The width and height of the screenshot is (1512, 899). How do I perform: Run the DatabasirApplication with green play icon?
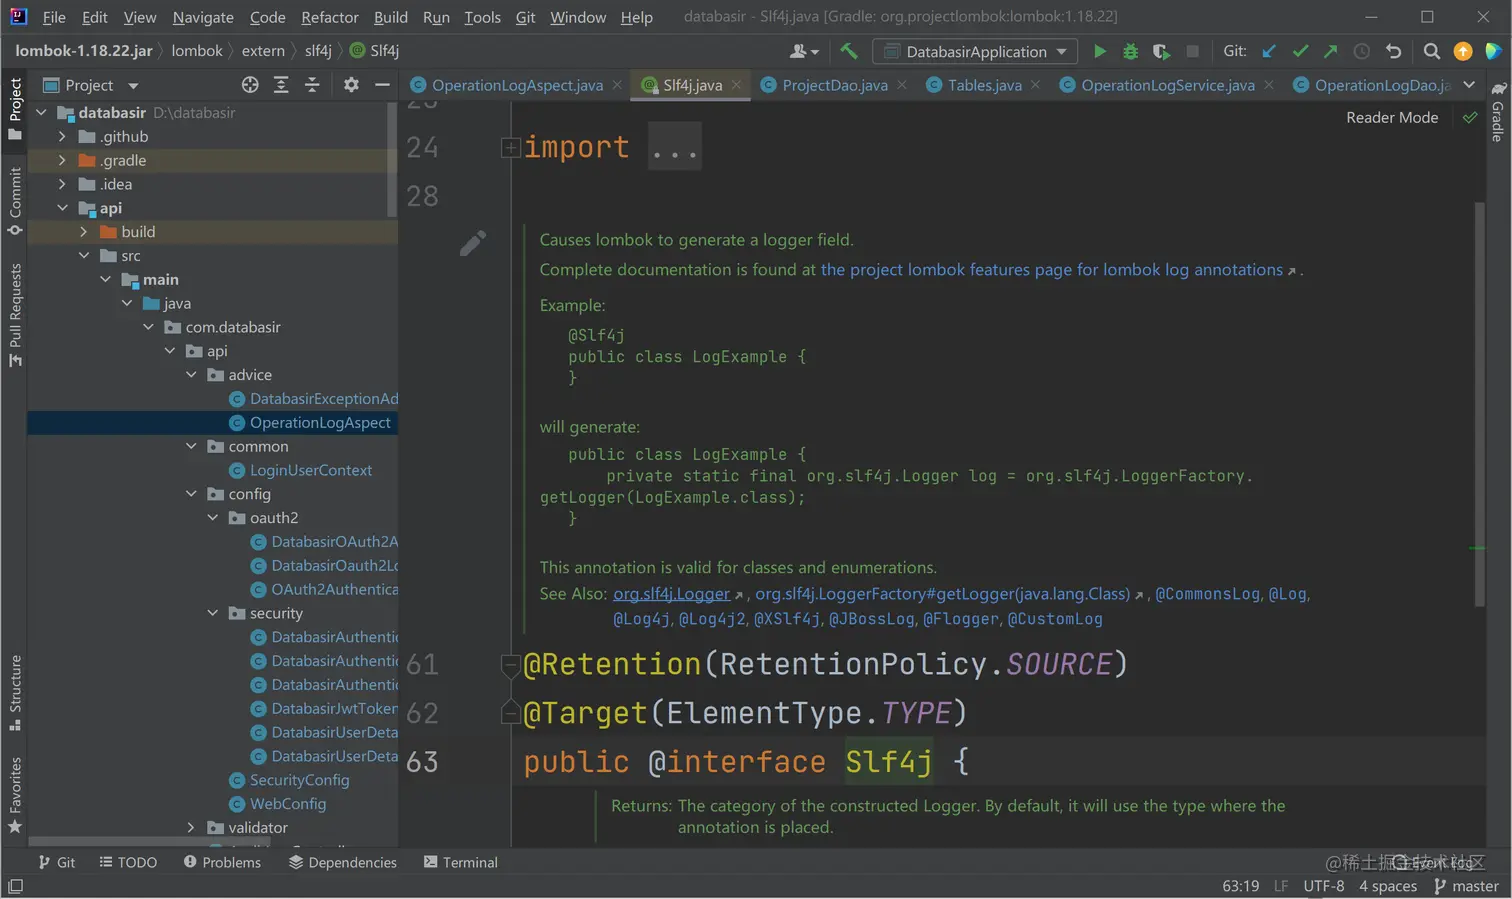point(1099,51)
